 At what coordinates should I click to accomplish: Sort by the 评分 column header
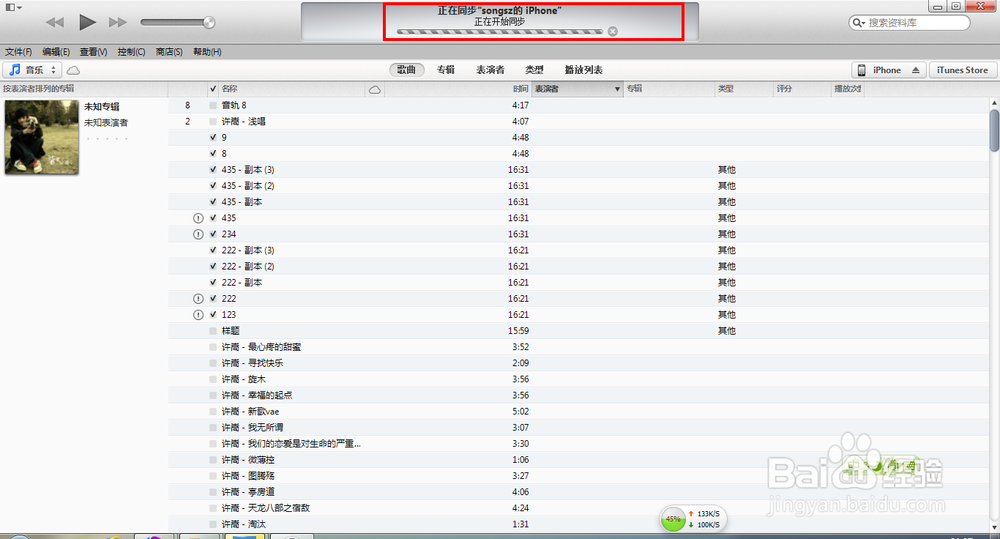[802, 89]
